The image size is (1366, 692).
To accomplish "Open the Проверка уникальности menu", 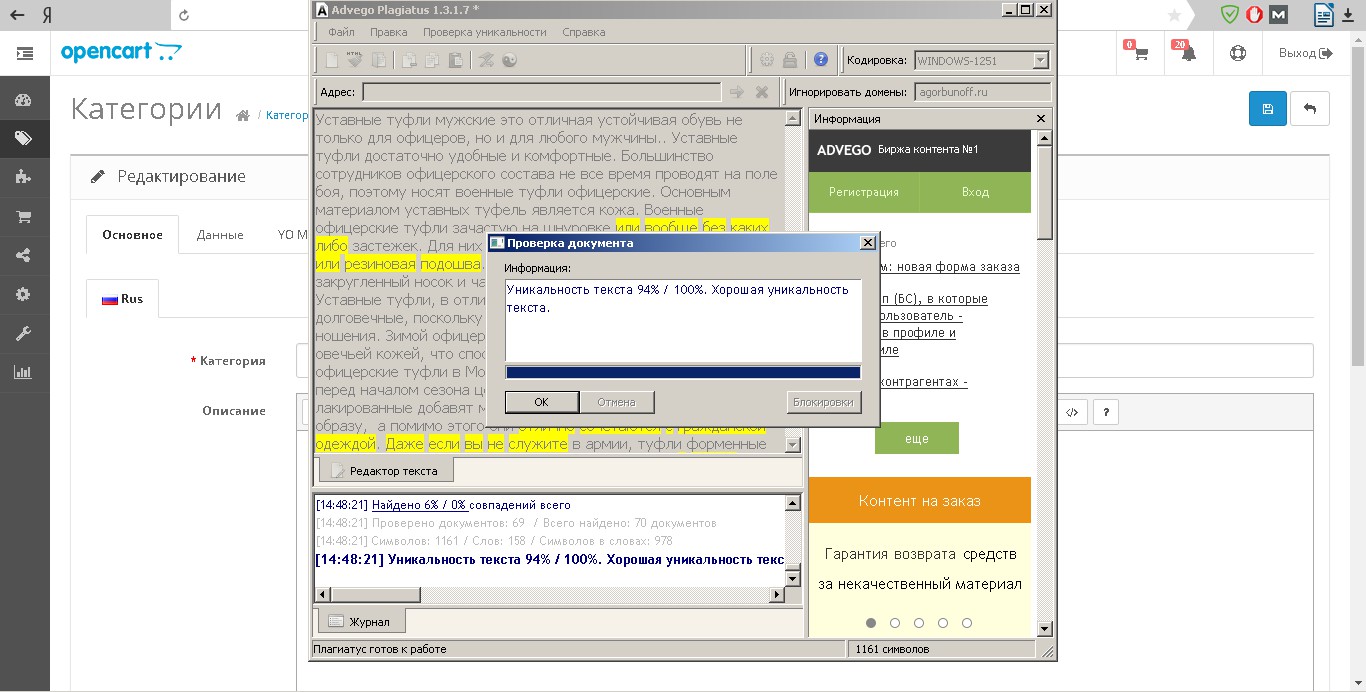I will (484, 32).
